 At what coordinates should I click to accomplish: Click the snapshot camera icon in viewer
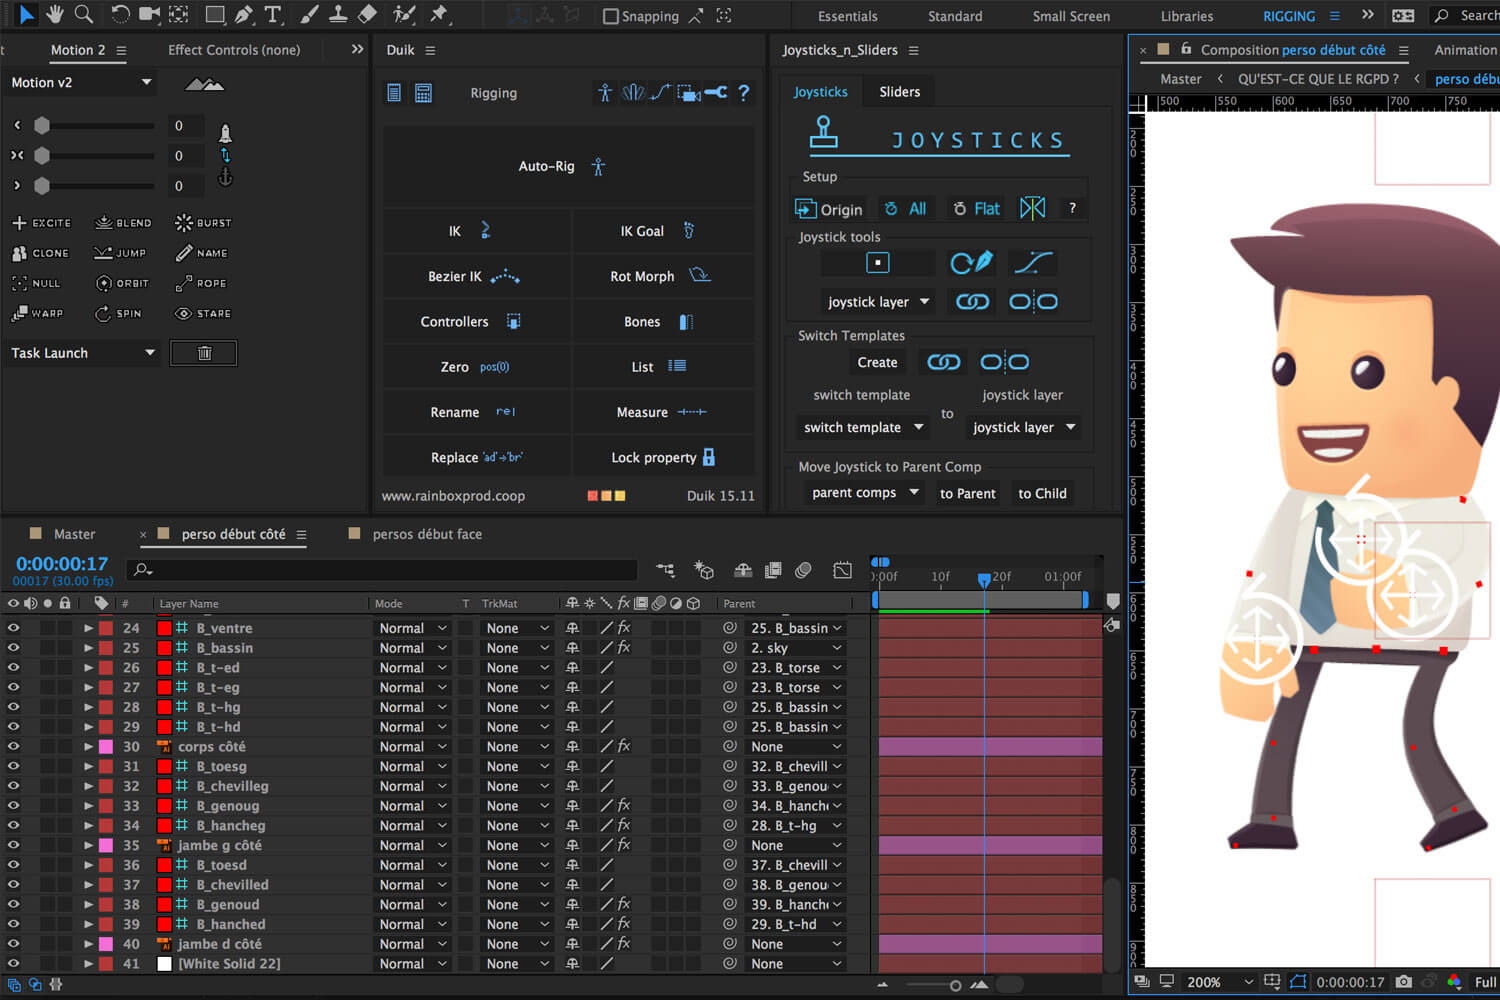[1404, 982]
